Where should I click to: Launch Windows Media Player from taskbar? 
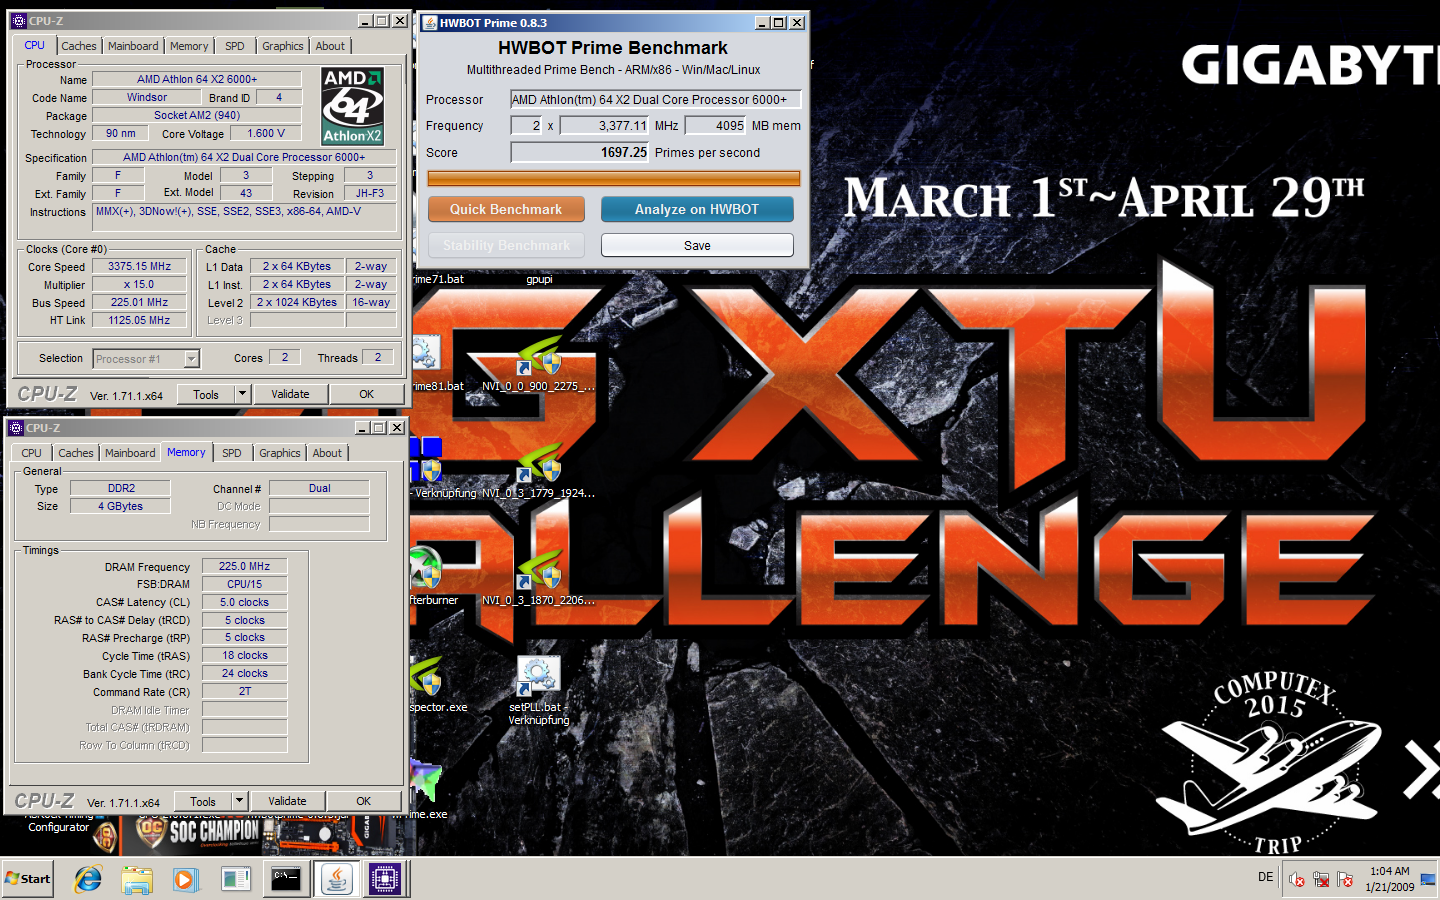186,879
